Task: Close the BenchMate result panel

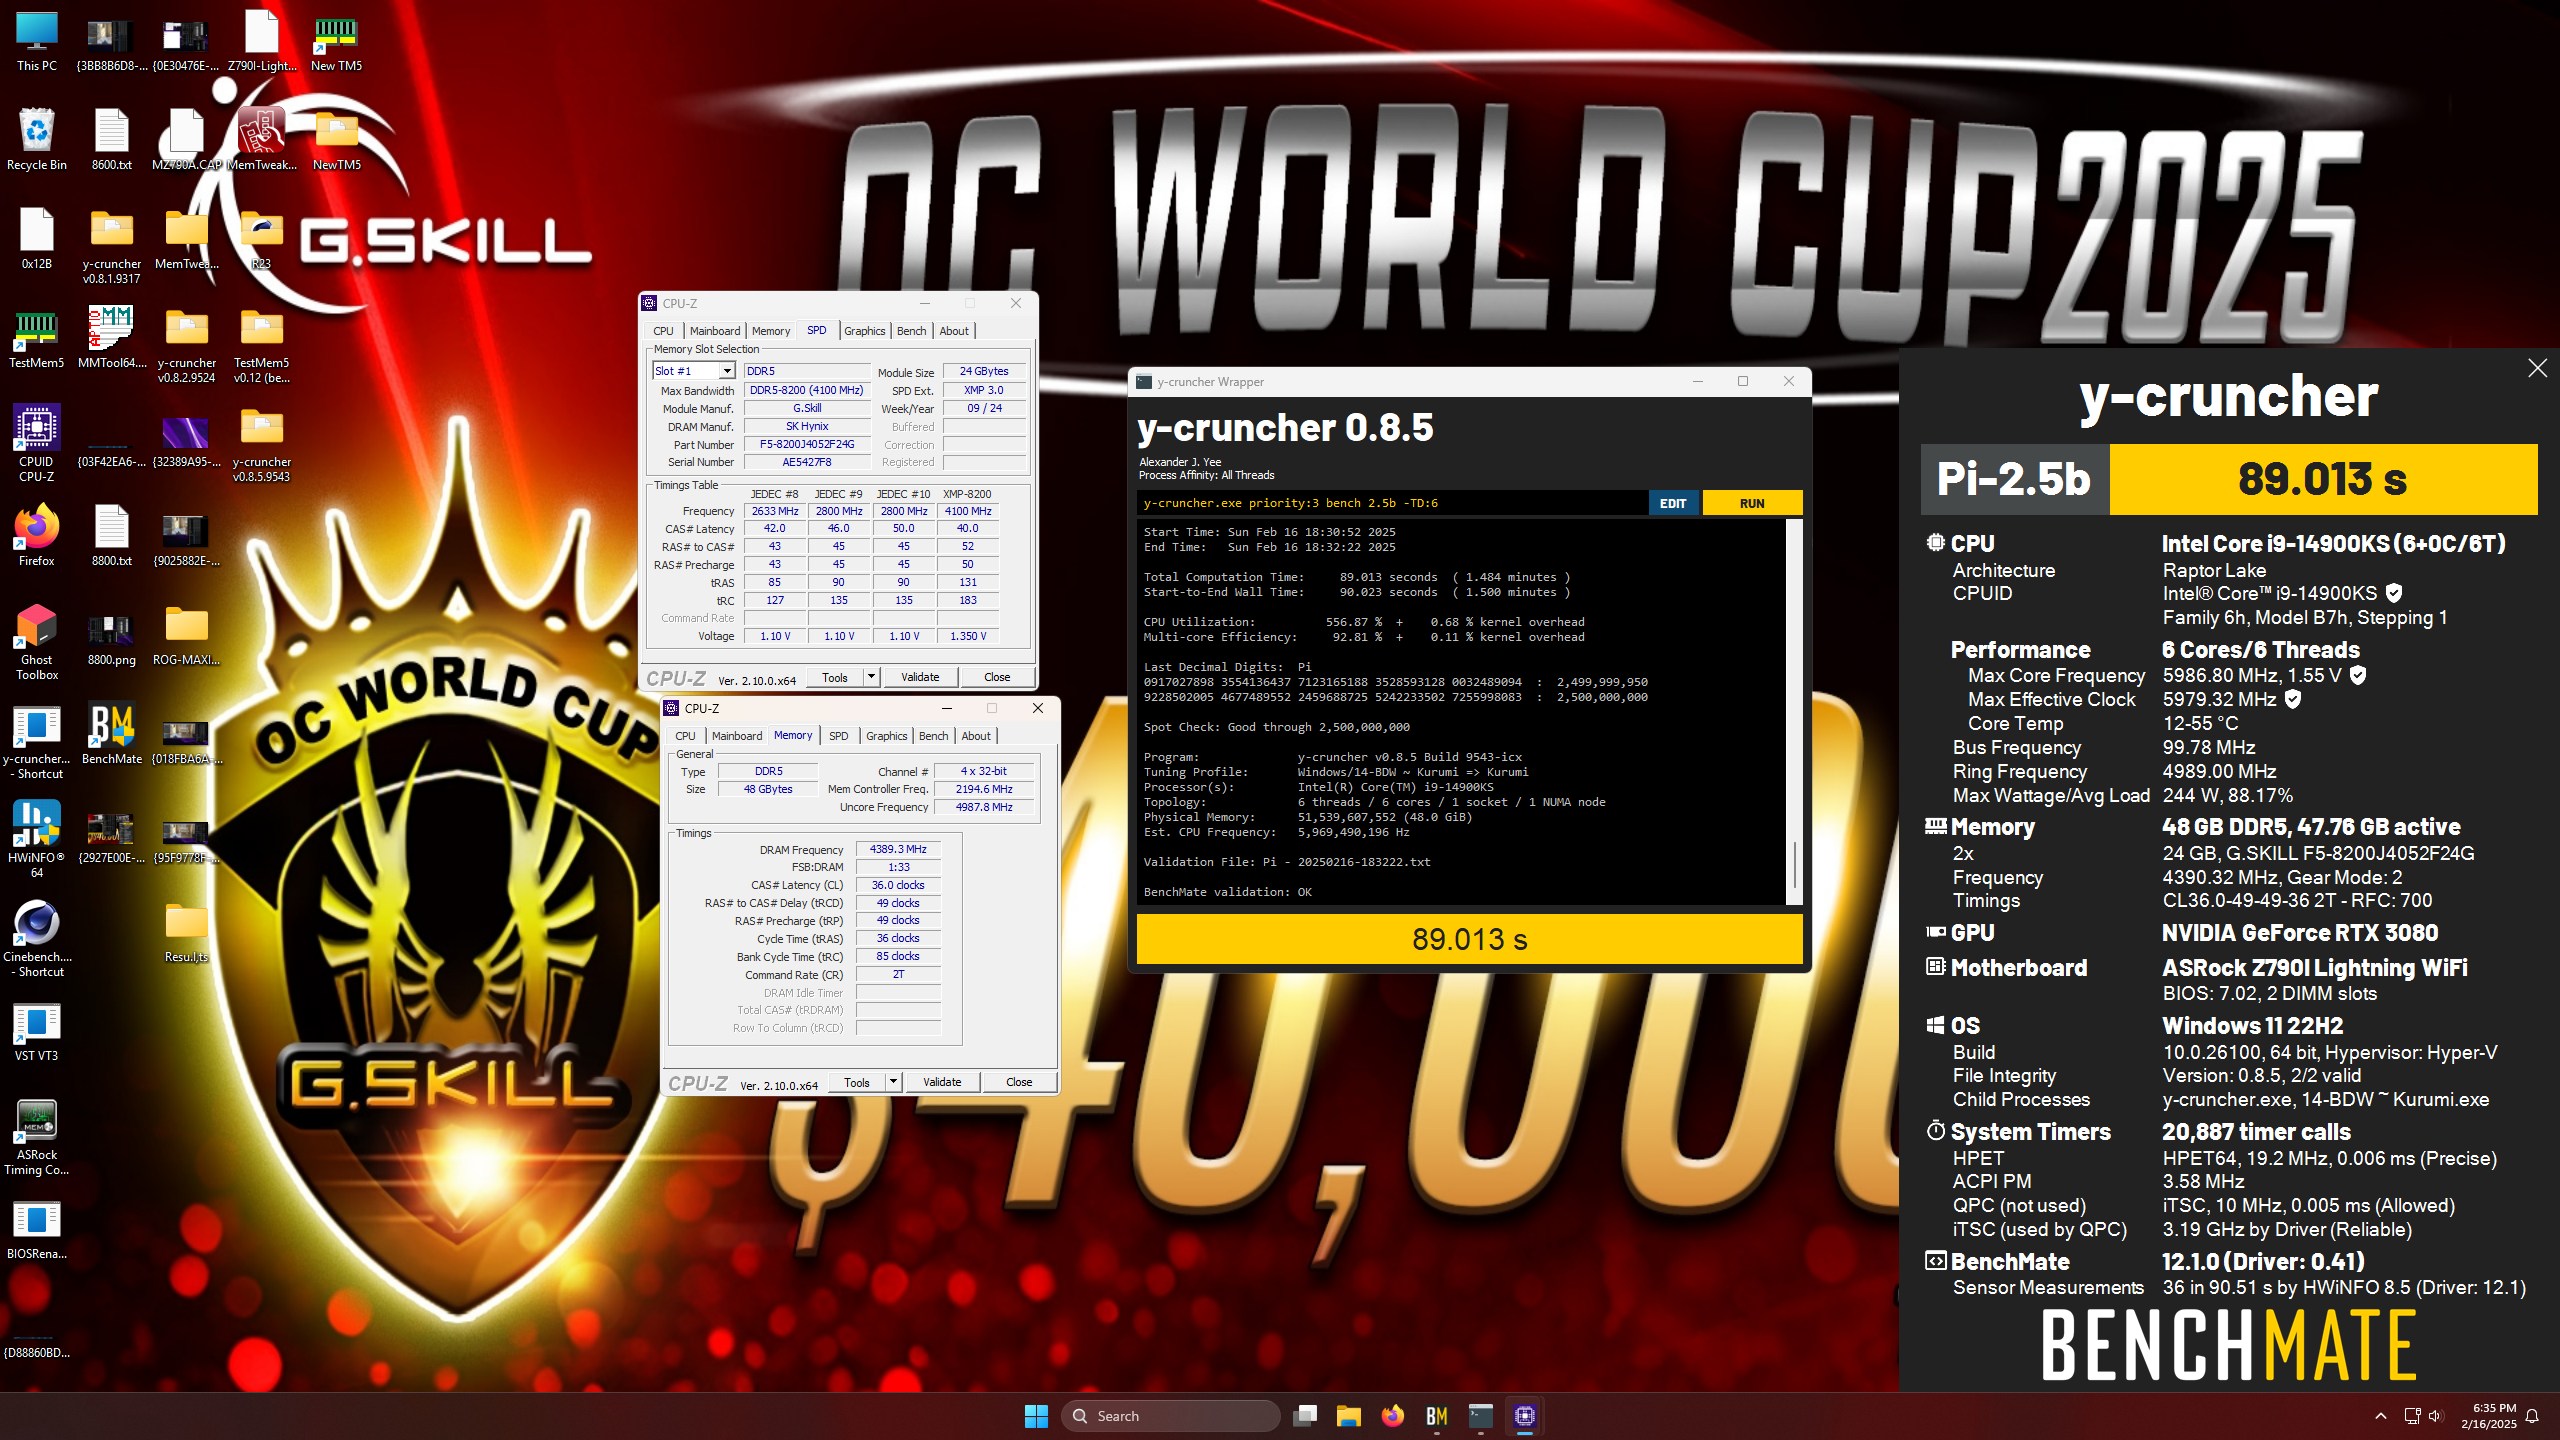Action: (x=2537, y=368)
